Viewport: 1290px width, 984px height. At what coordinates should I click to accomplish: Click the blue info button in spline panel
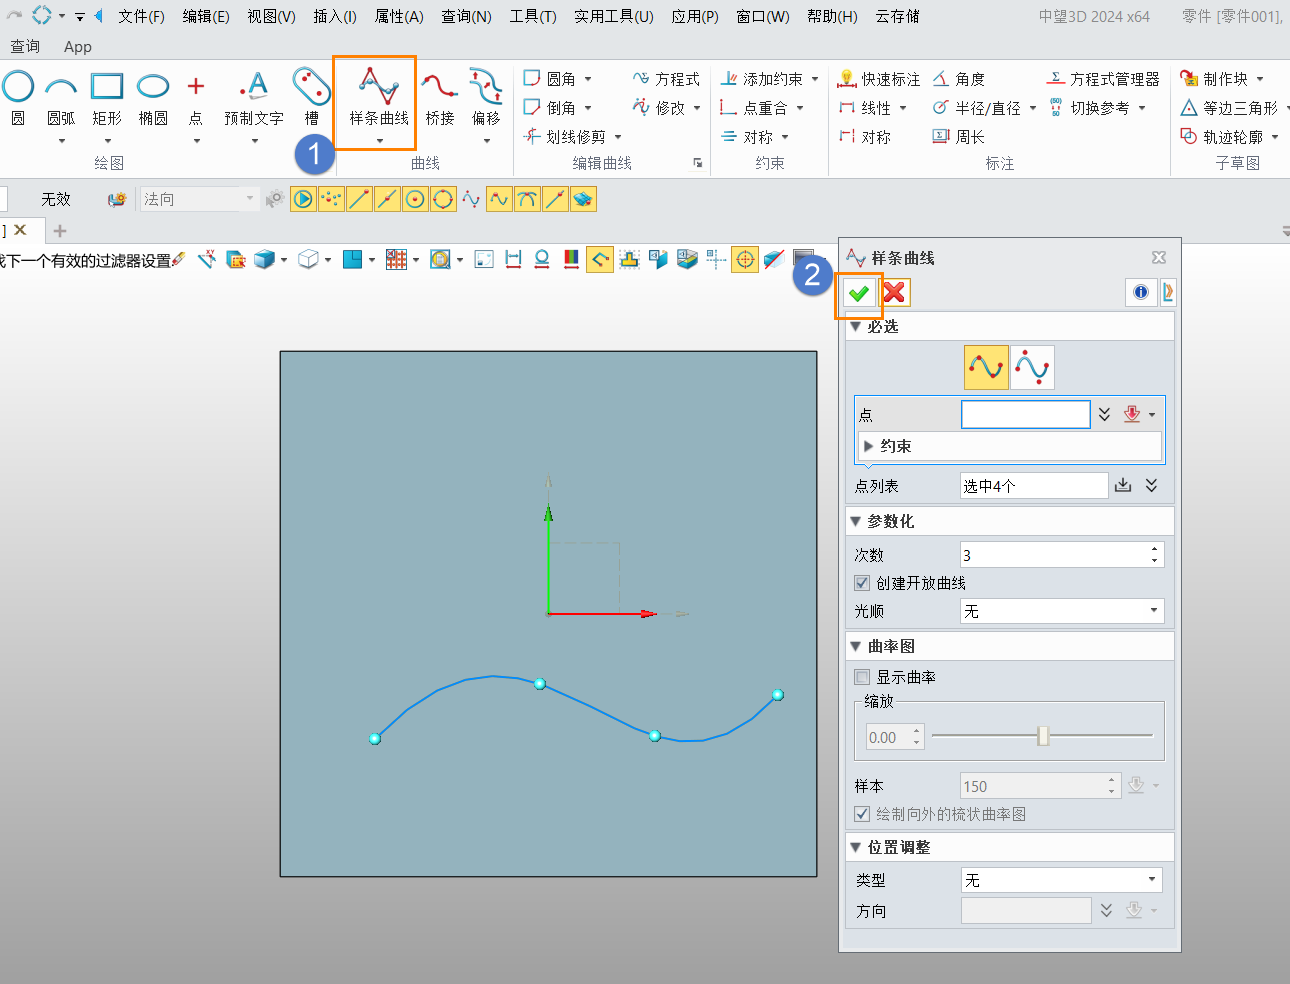pyautogui.click(x=1141, y=292)
